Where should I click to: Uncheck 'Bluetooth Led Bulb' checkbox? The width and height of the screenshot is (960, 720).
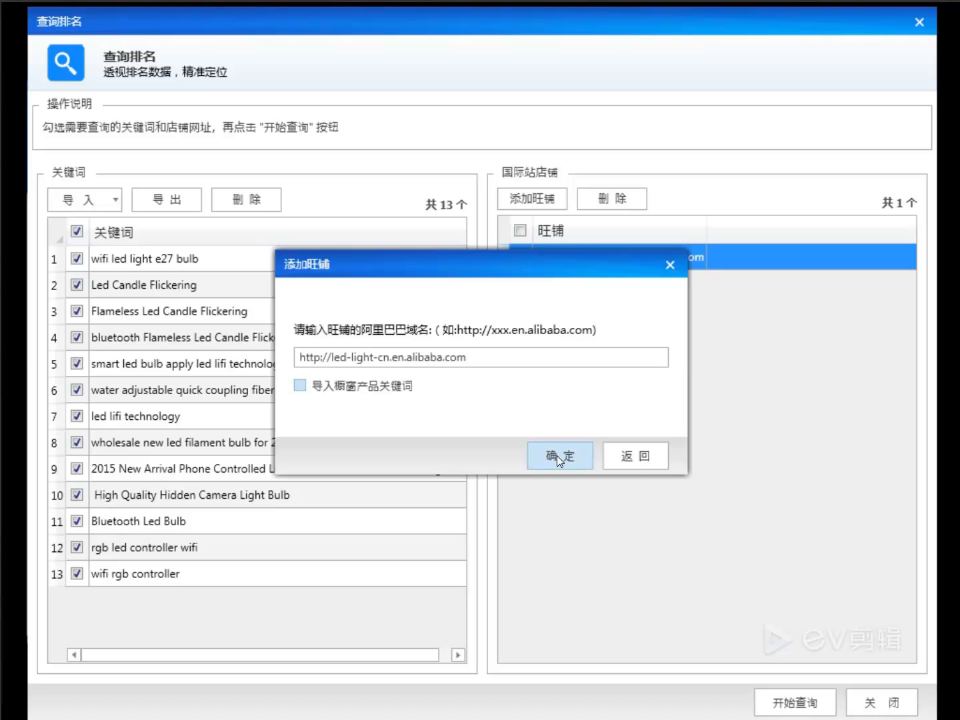[x=77, y=521]
